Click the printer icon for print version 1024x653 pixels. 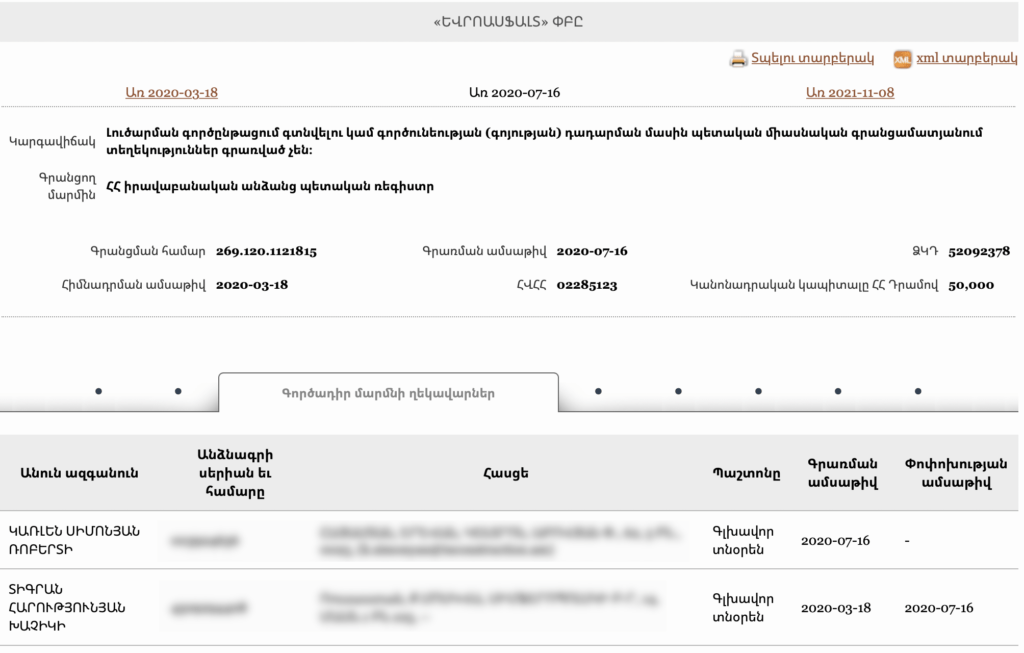[738, 59]
